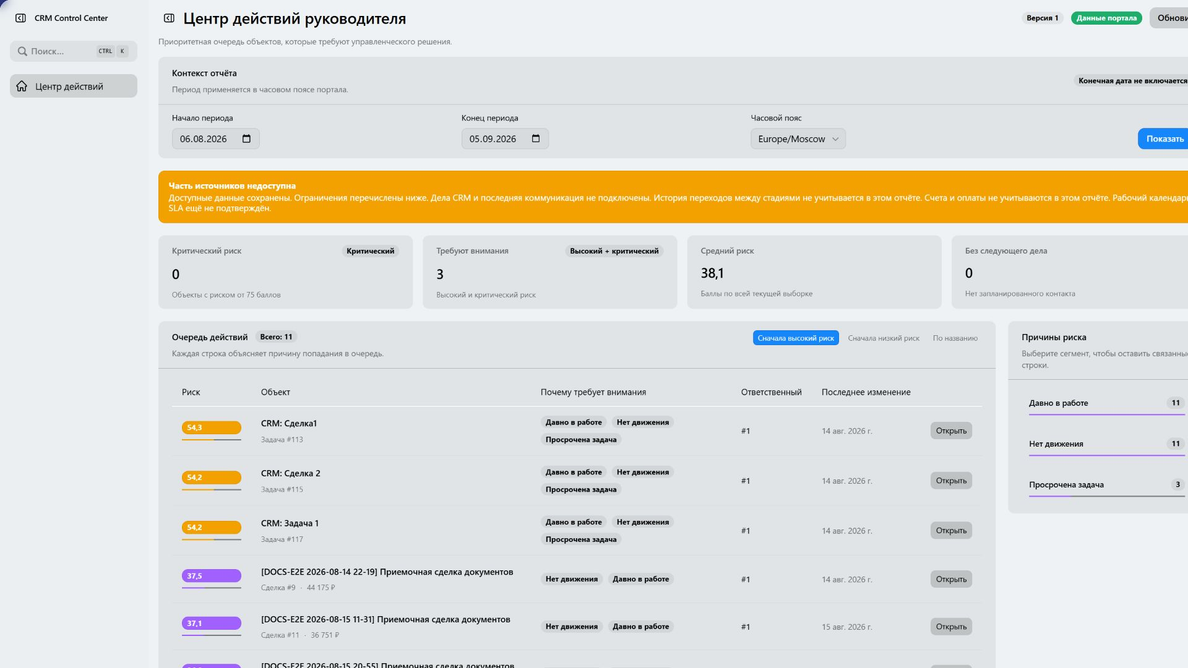
Task: Click the 54,3 risk score bar
Action: tap(211, 428)
